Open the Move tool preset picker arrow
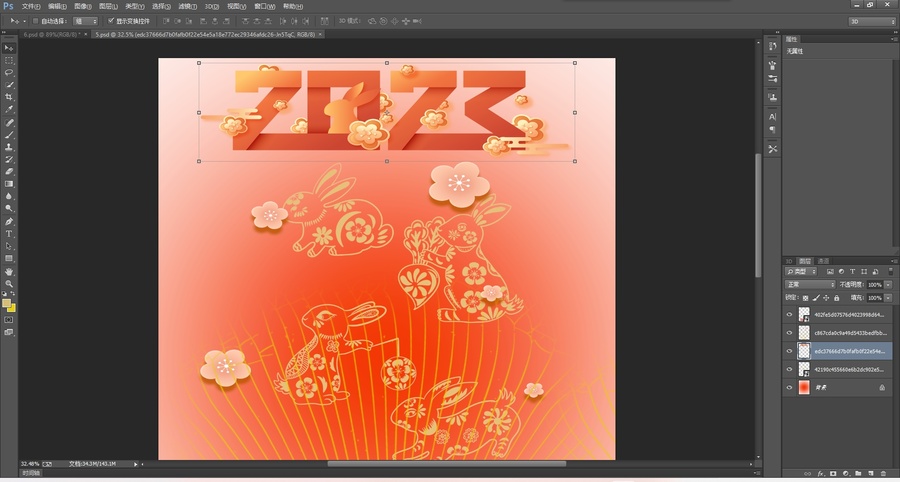The width and height of the screenshot is (900, 482). point(24,21)
